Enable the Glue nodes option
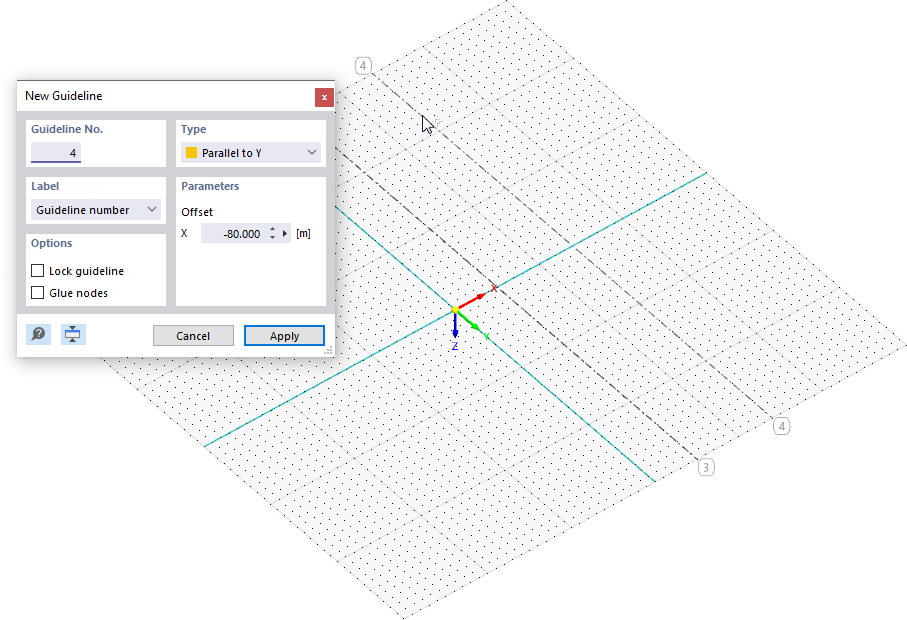The width and height of the screenshot is (907, 620). (37, 292)
